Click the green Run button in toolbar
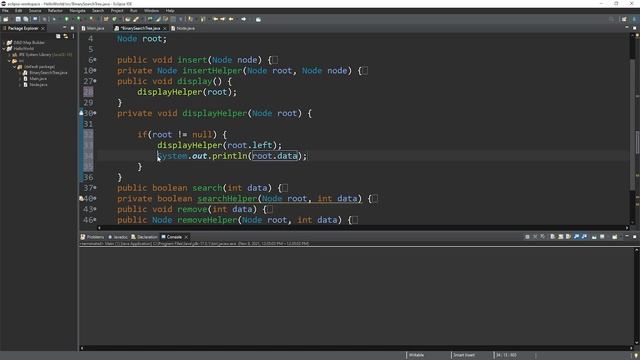Viewport: 640px width, 360px height. click(67, 19)
